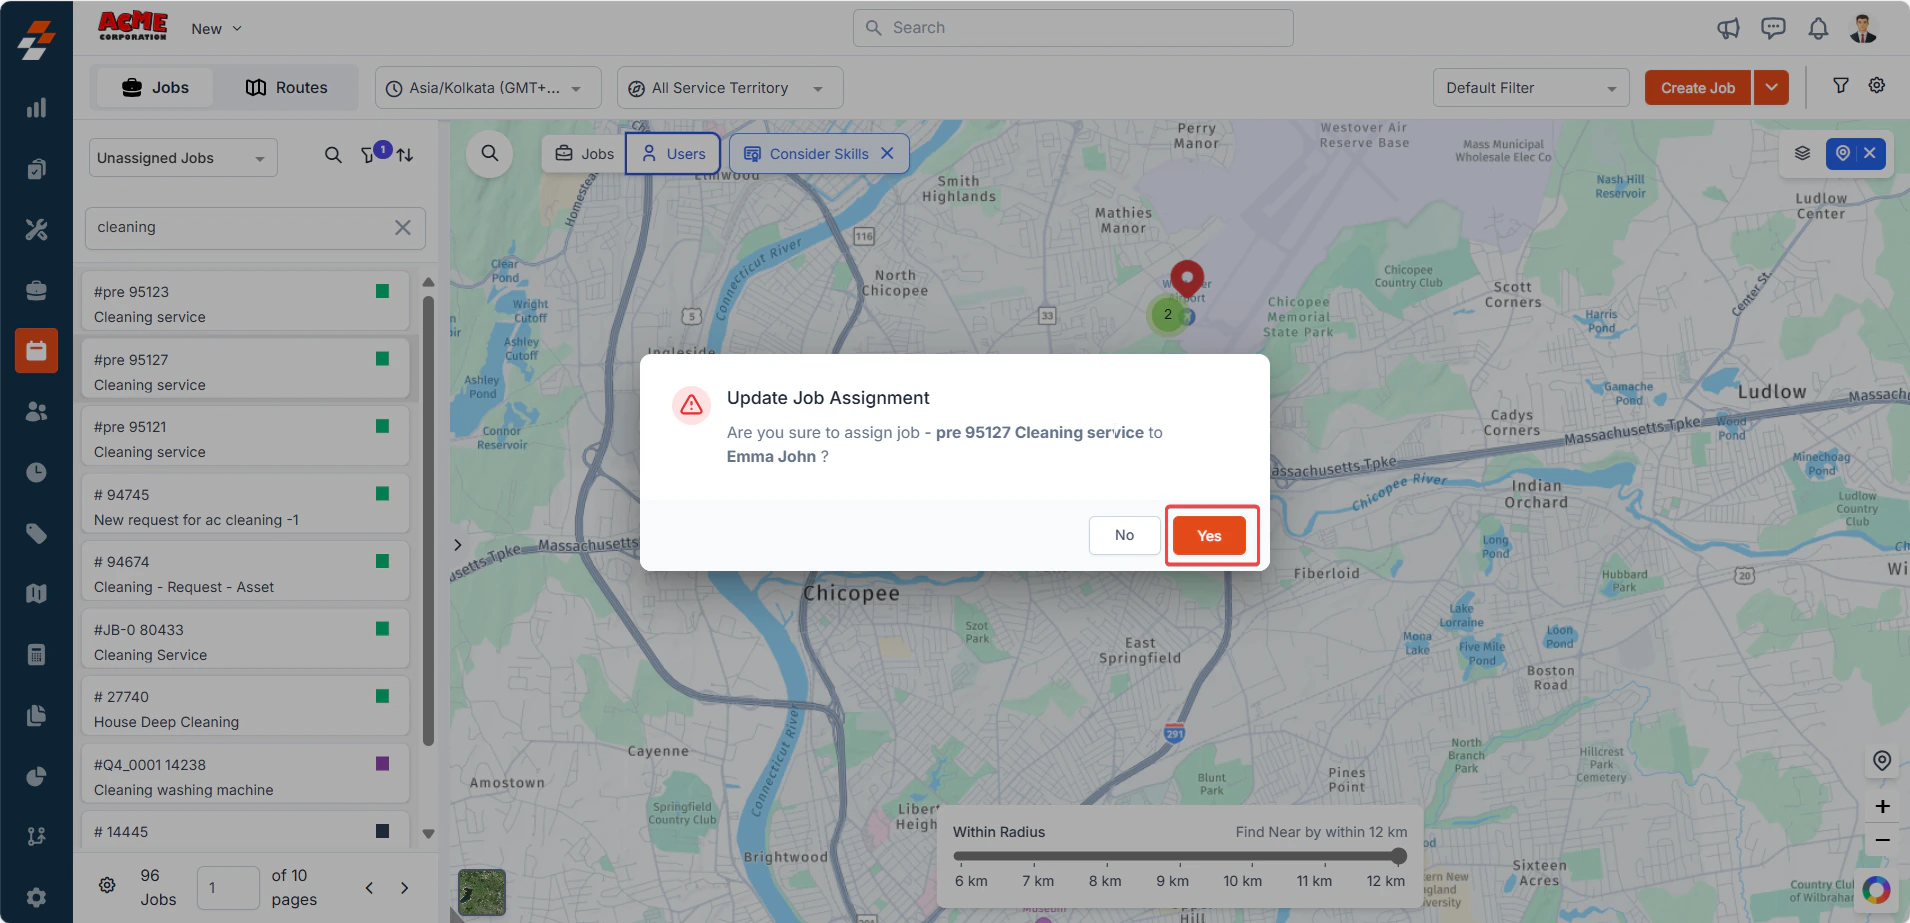The width and height of the screenshot is (1910, 923).
Task: Expand the New menu in header
Action: [x=216, y=29]
